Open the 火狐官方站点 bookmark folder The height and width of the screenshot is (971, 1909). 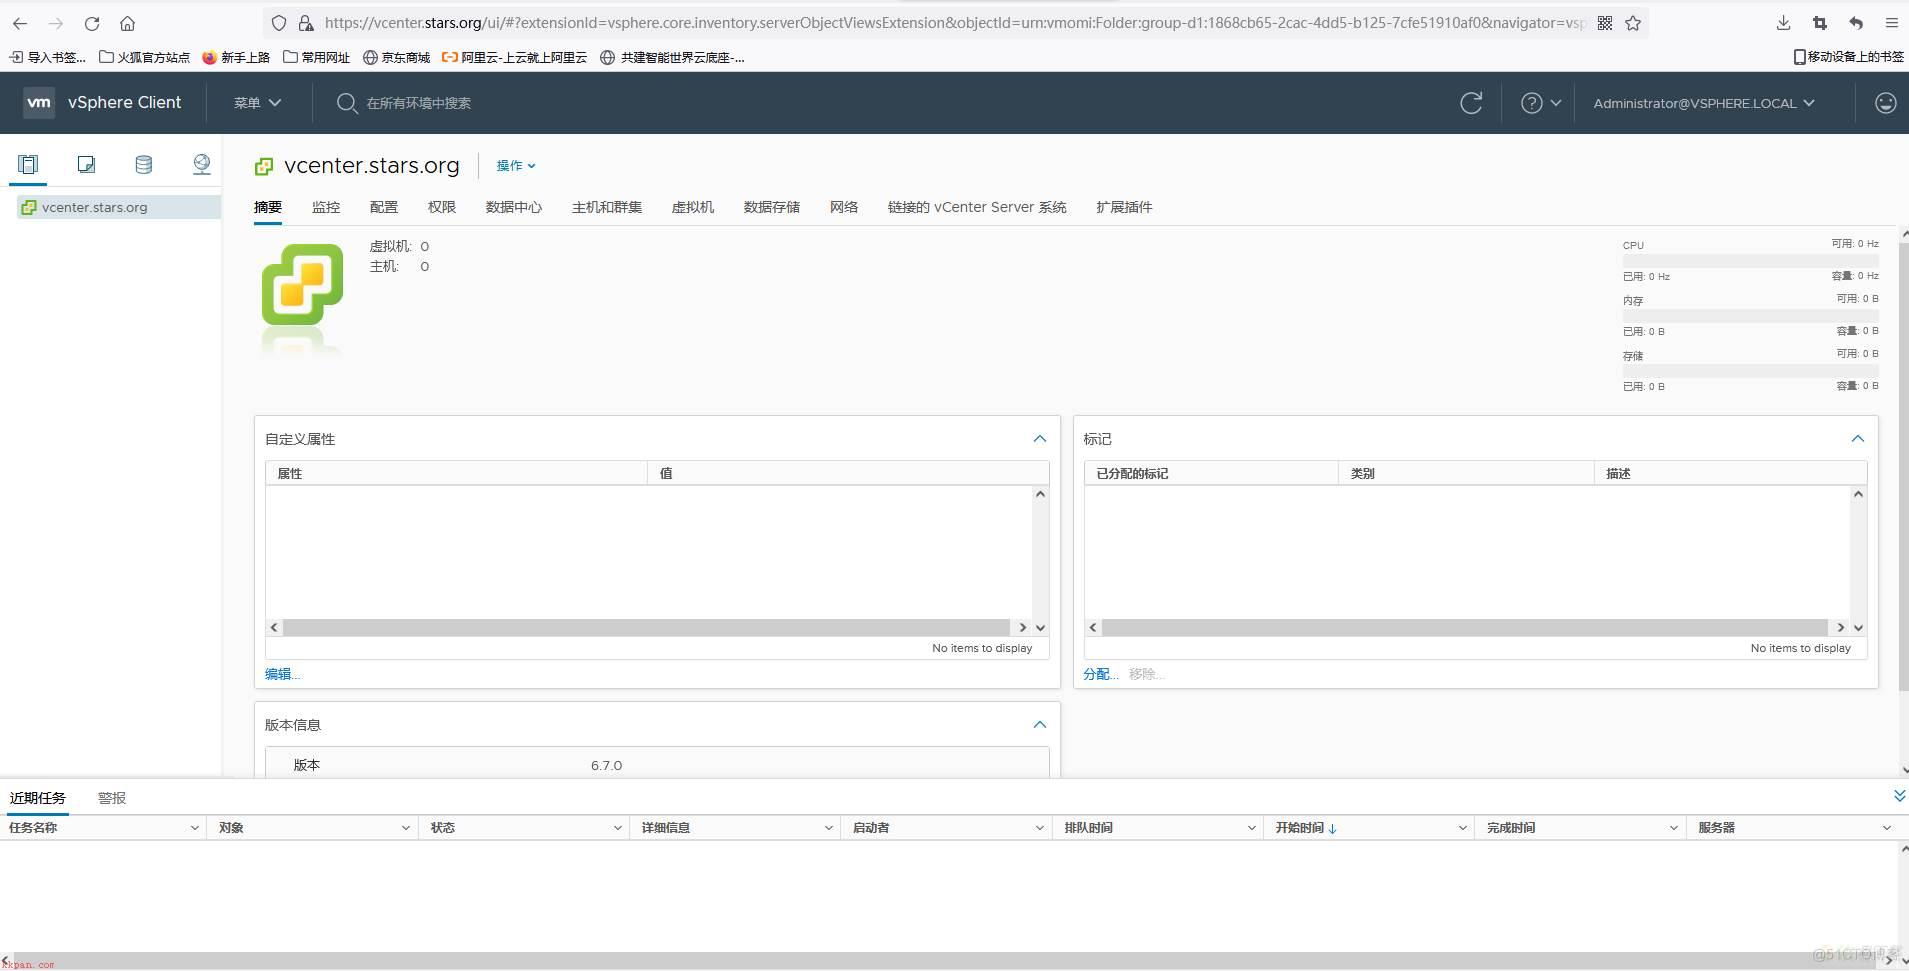[x=145, y=57]
